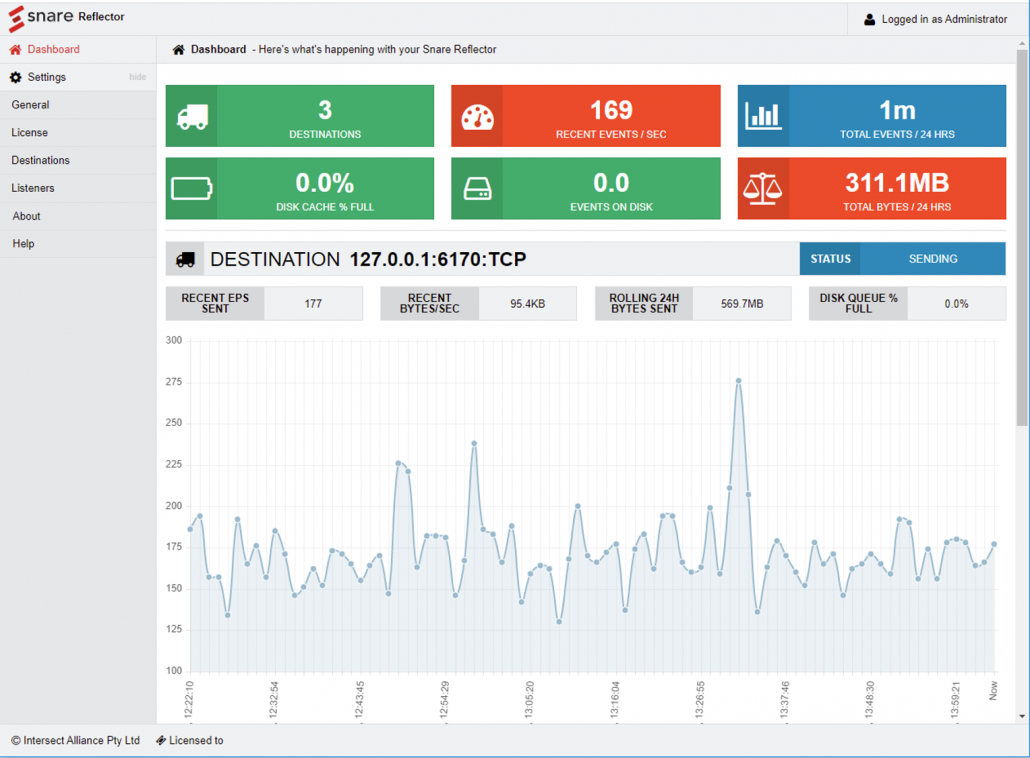The width and height of the screenshot is (1030, 758).
Task: Click the Snare Reflector logo
Action: [66, 18]
